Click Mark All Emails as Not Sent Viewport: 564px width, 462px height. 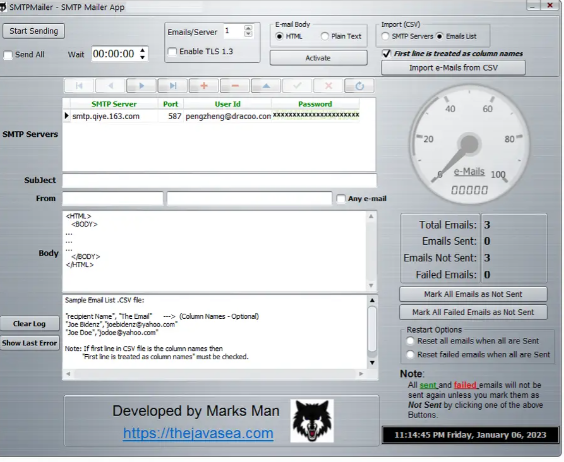pyautogui.click(x=473, y=294)
